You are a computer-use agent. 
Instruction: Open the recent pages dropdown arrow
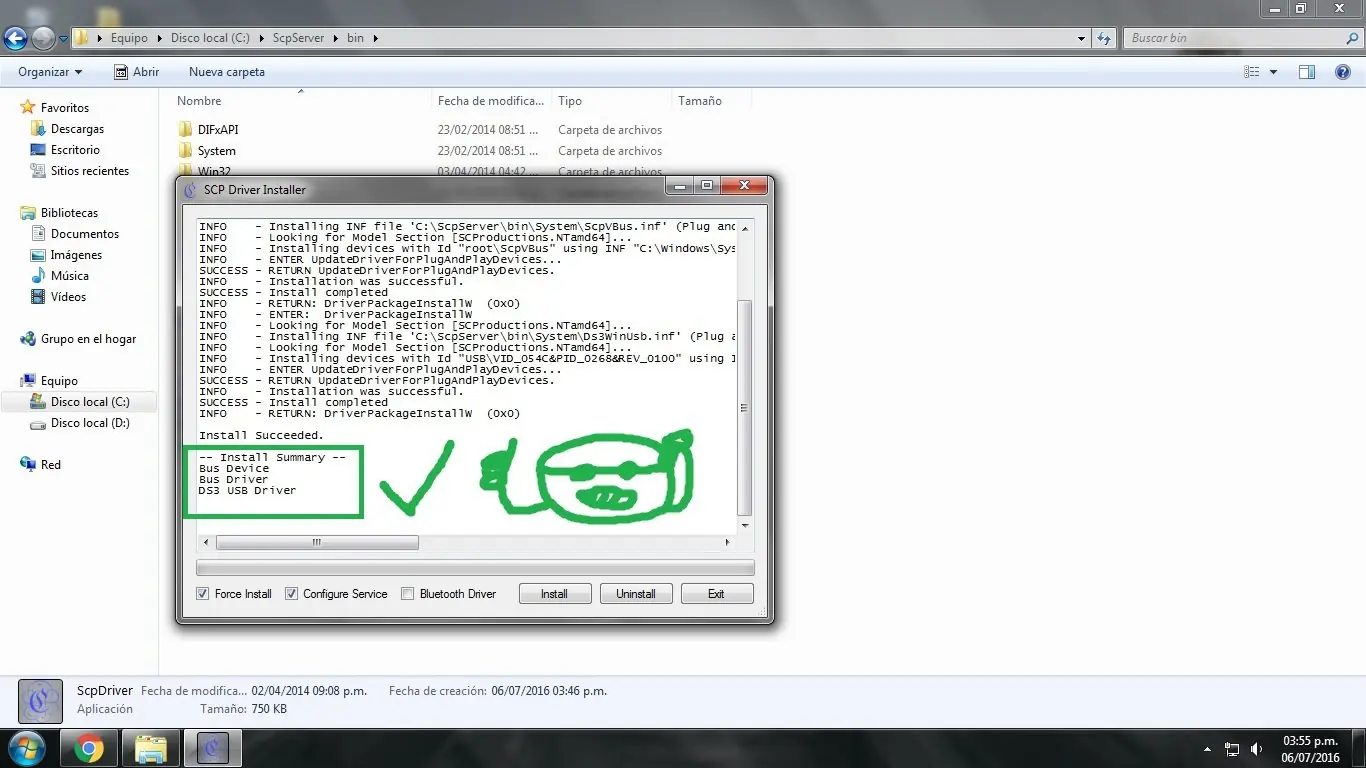pyautogui.click(x=64, y=39)
